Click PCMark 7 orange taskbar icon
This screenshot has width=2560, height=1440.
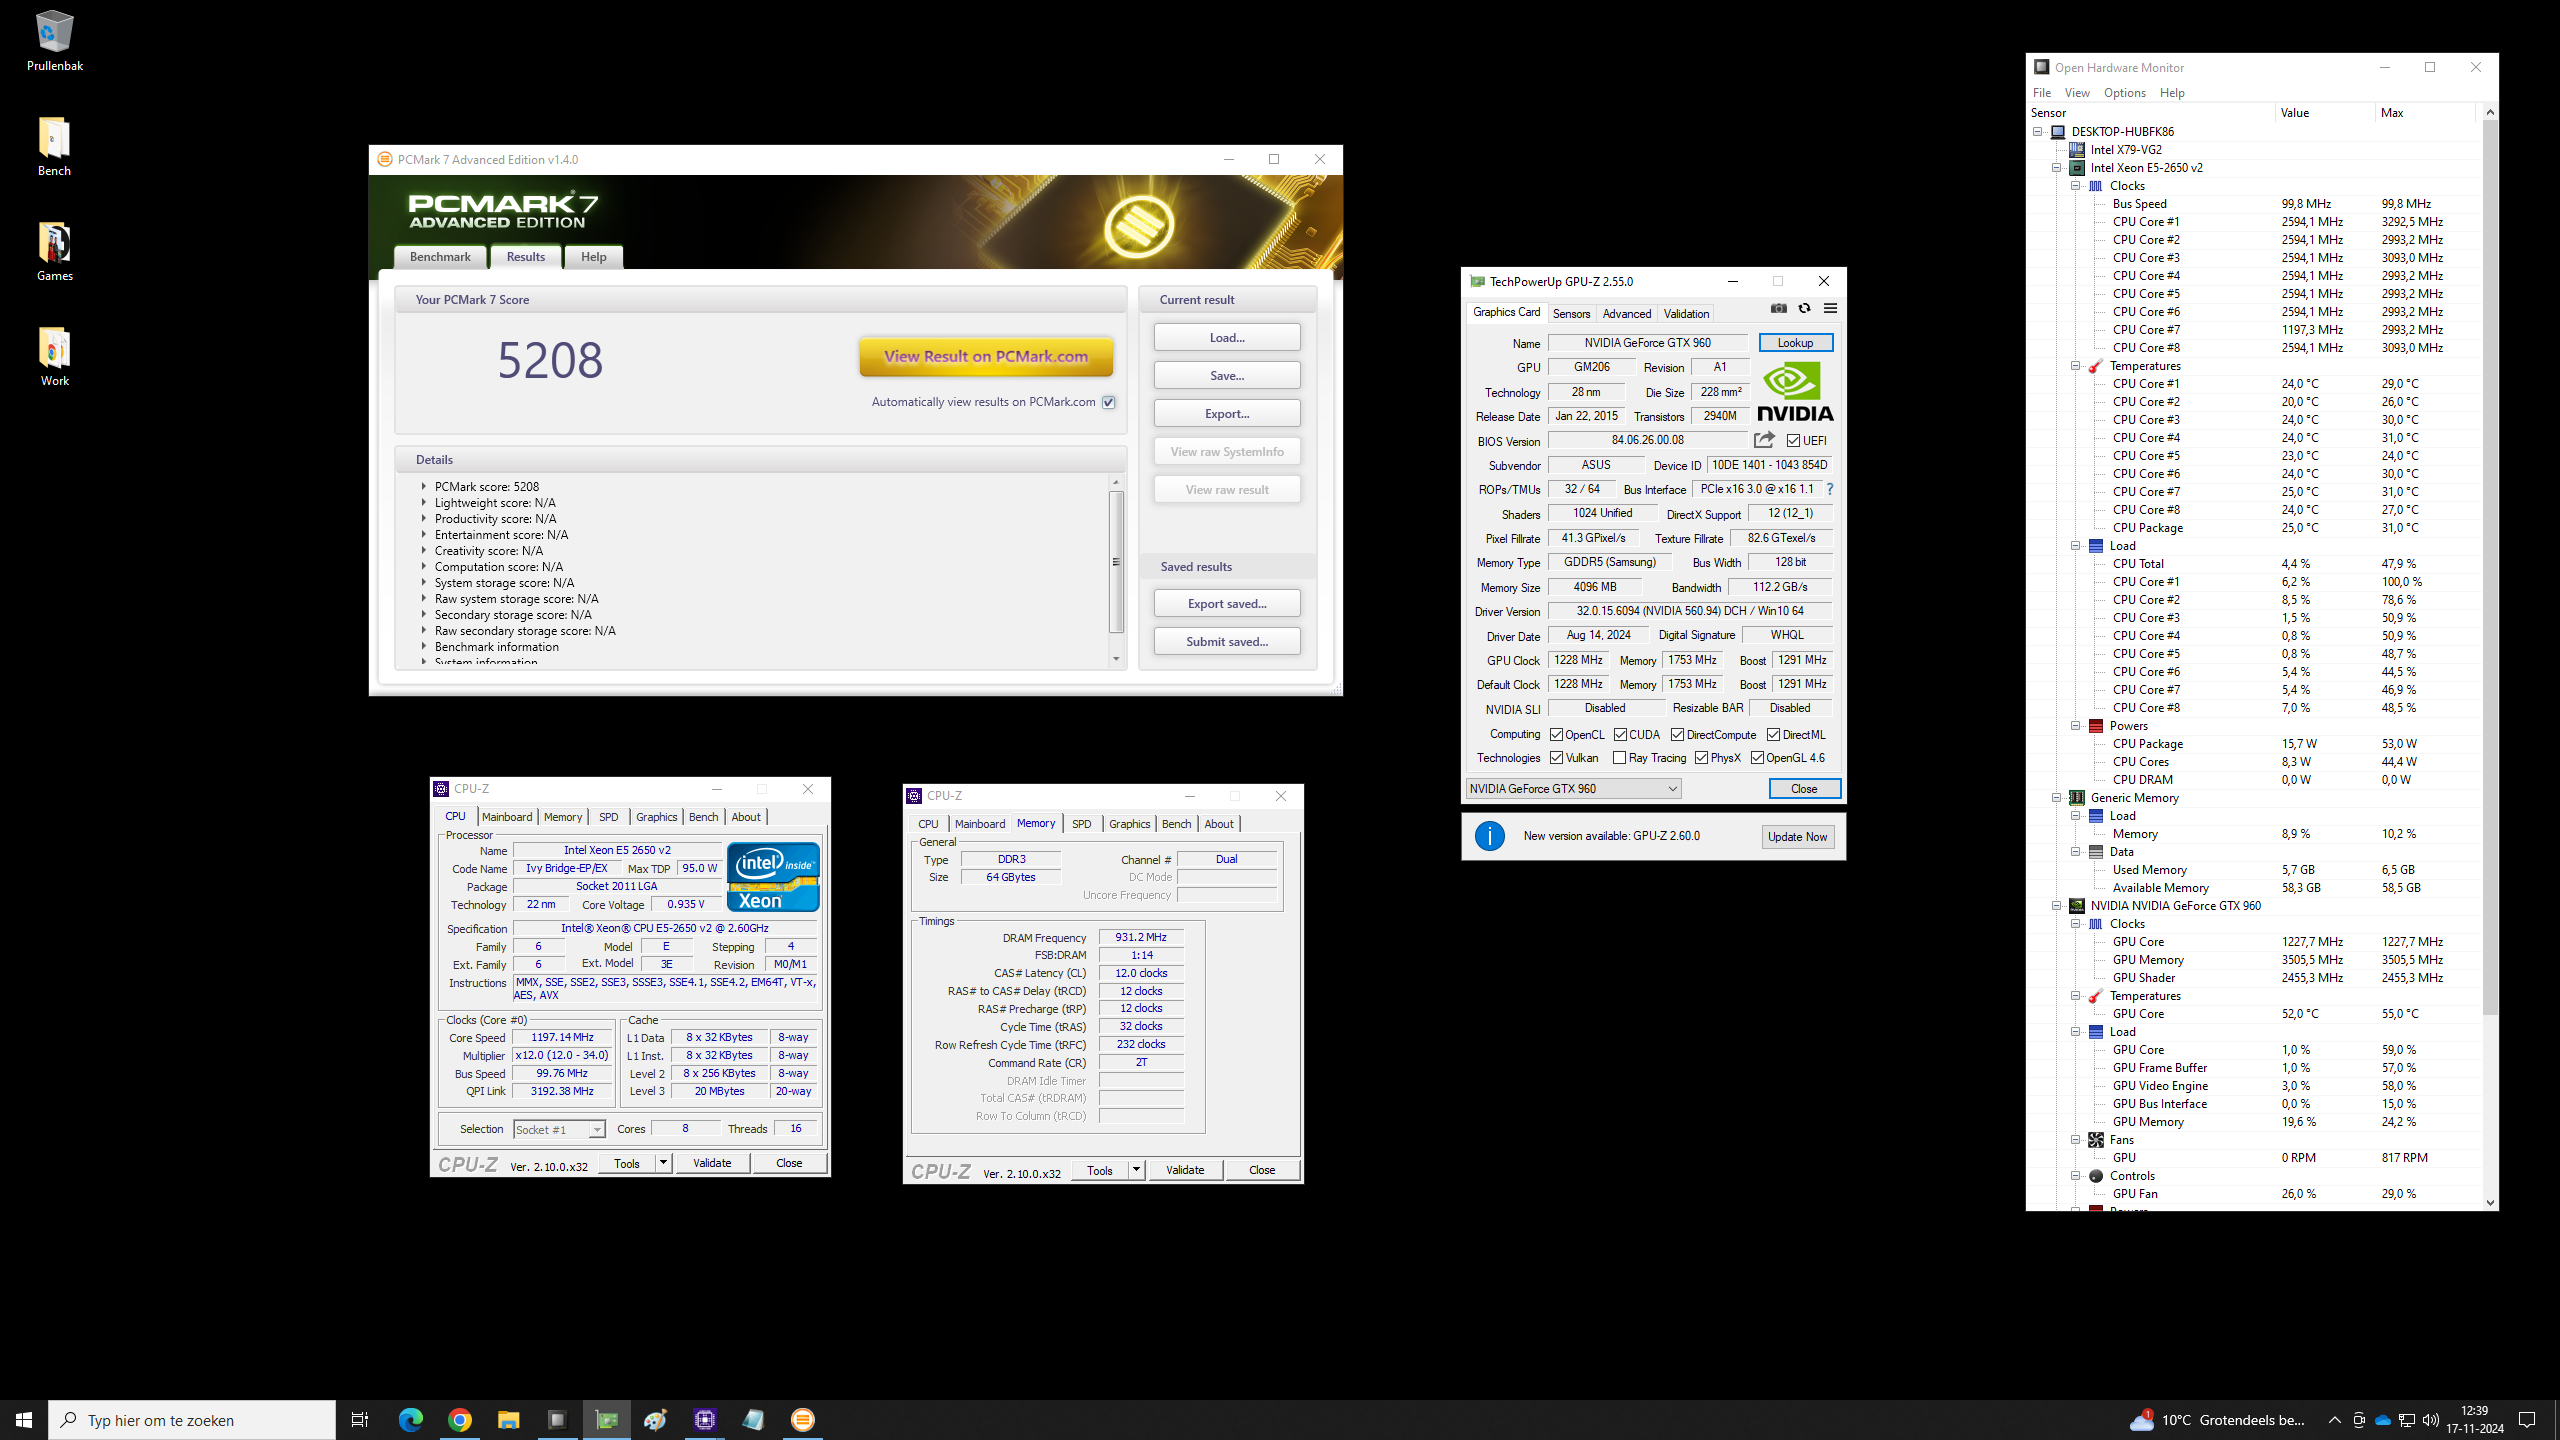point(803,1420)
